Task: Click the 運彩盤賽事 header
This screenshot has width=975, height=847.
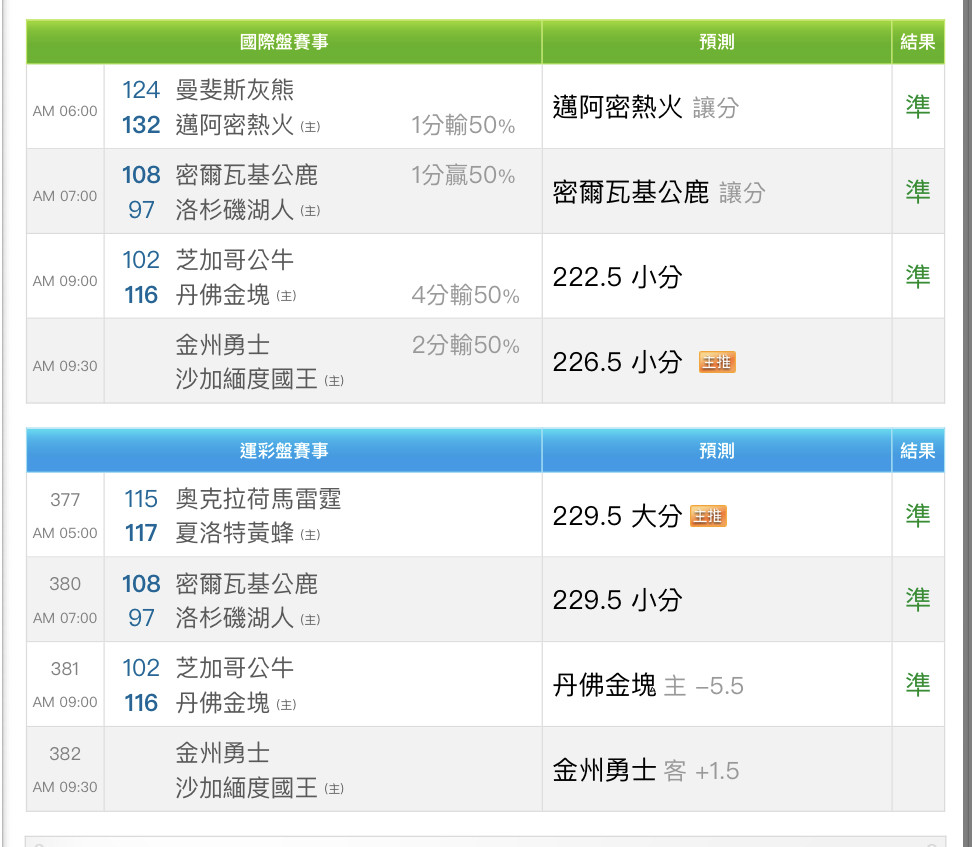Action: coord(284,450)
